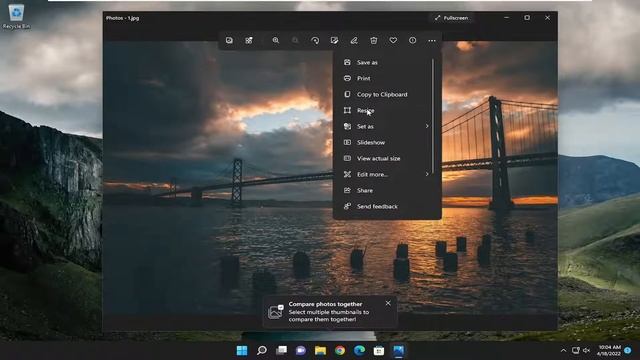Minimize the Photos window
This screenshot has width=640, height=360.
507,18
